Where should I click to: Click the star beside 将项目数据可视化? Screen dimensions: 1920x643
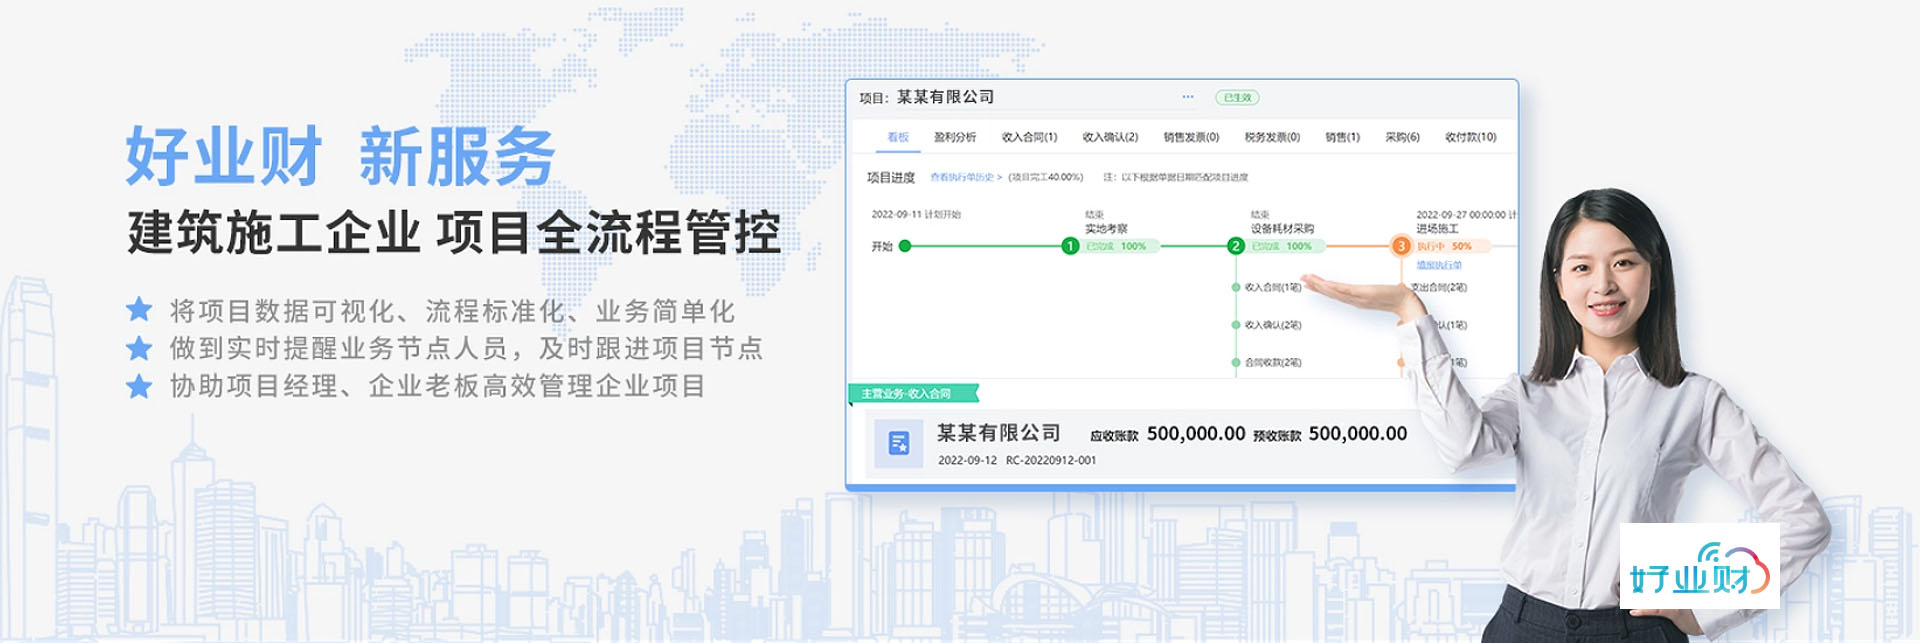tap(139, 310)
